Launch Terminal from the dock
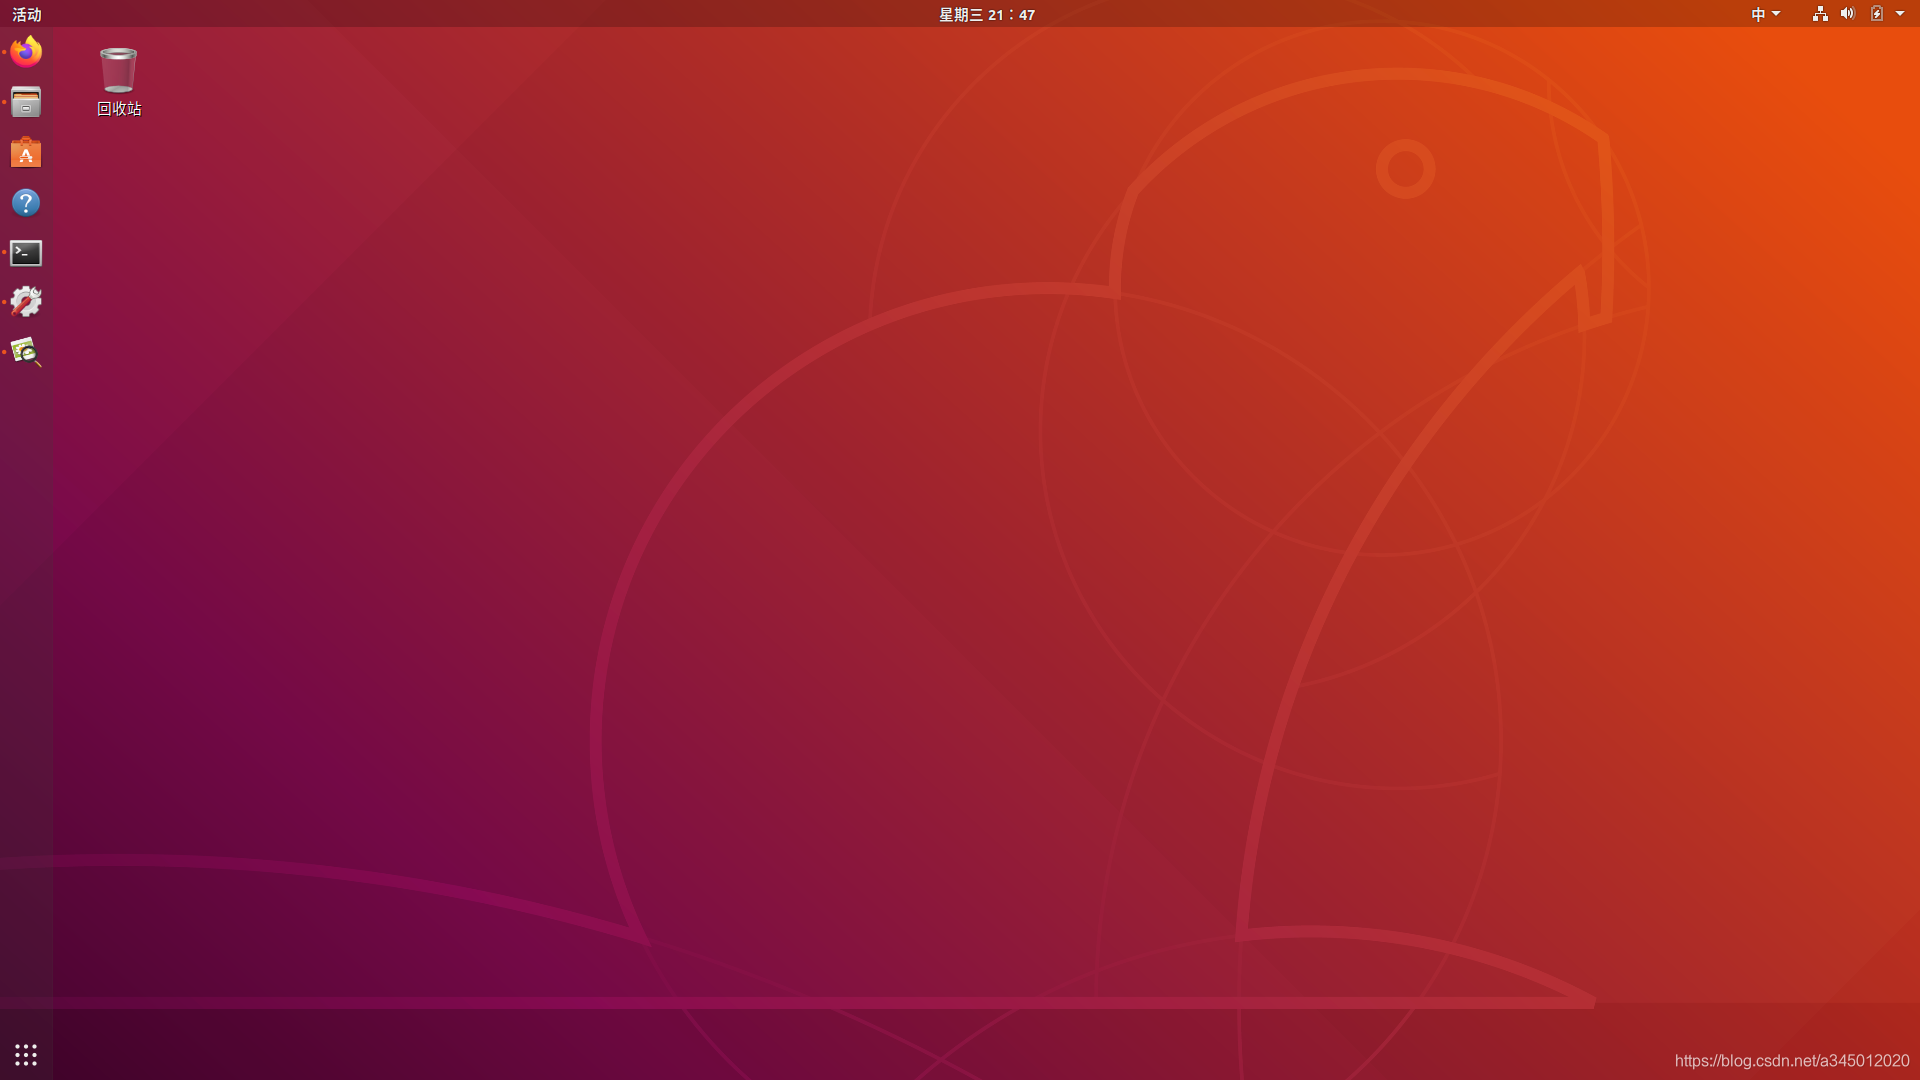Viewport: 1920px width, 1080px height. tap(26, 253)
